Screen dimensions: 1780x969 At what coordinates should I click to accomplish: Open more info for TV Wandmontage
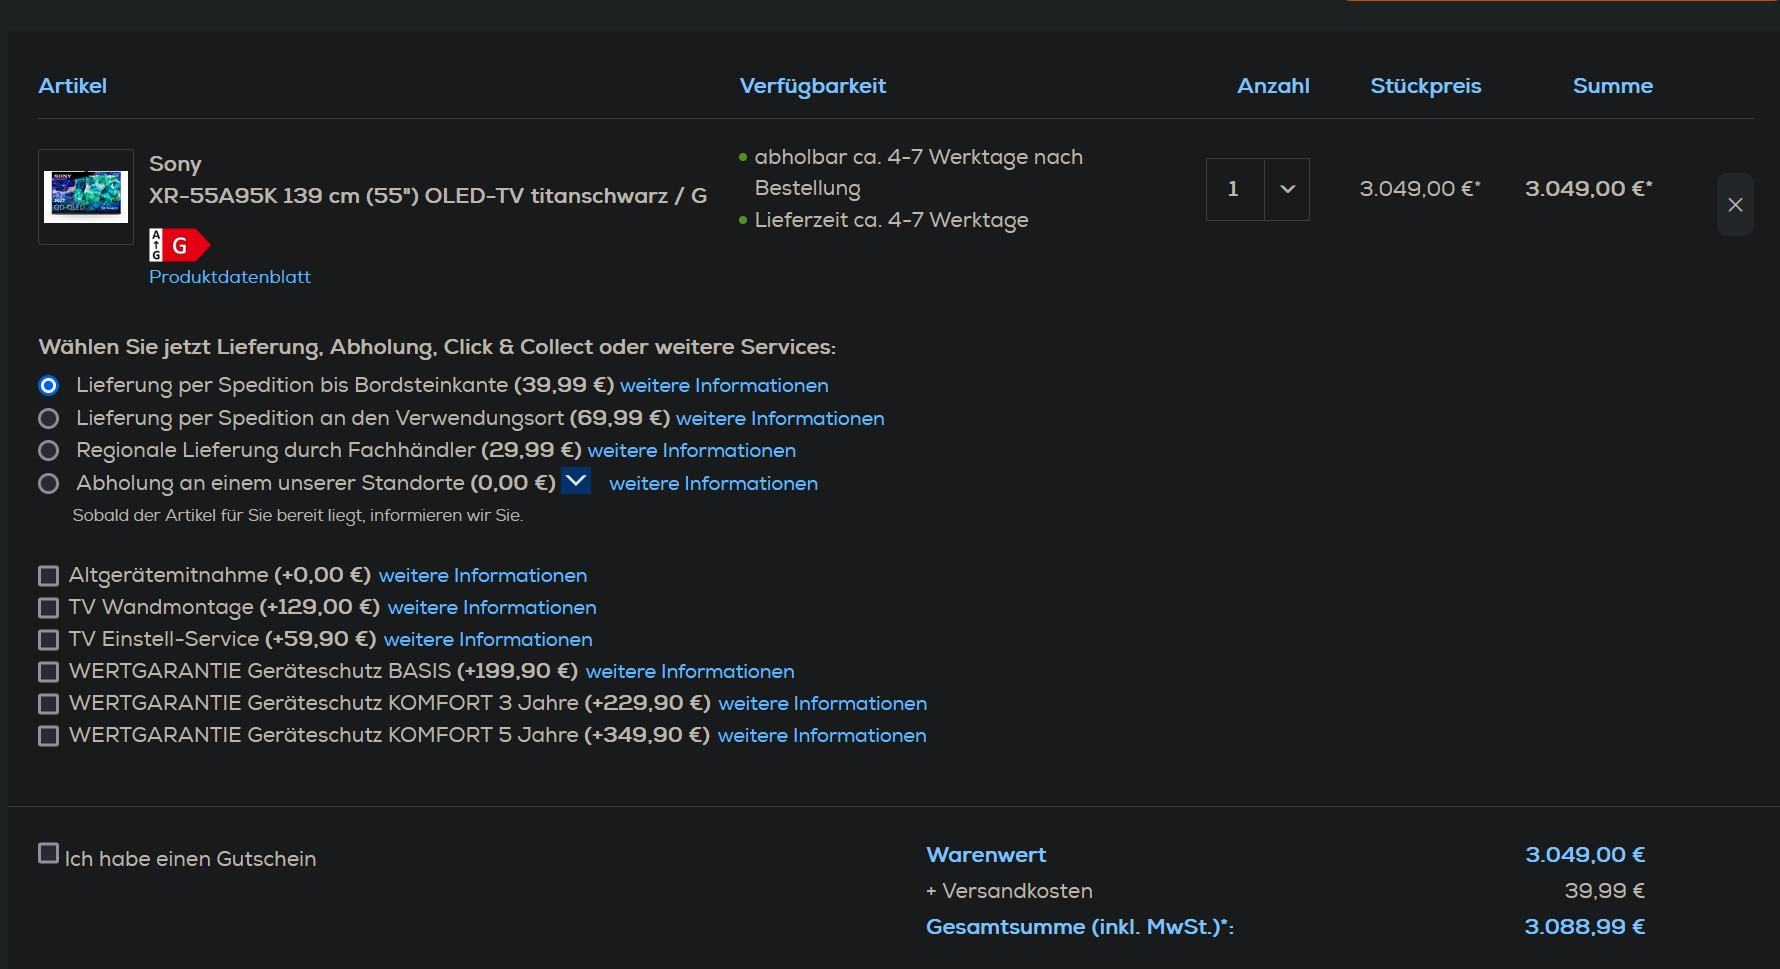click(x=492, y=608)
